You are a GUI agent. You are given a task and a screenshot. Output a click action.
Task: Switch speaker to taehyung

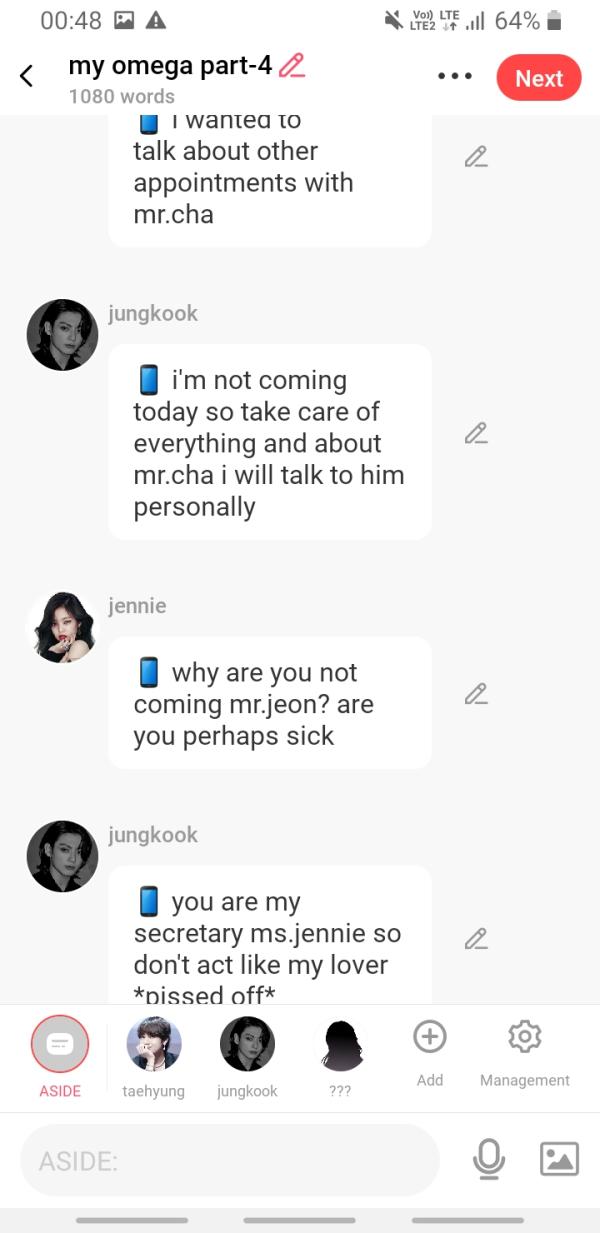point(154,1057)
